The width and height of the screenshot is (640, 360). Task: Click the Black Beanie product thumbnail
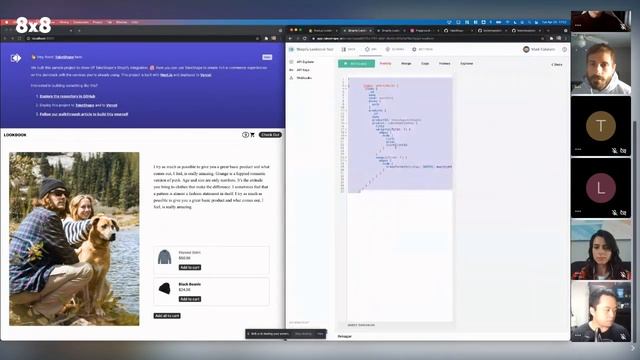(164, 289)
